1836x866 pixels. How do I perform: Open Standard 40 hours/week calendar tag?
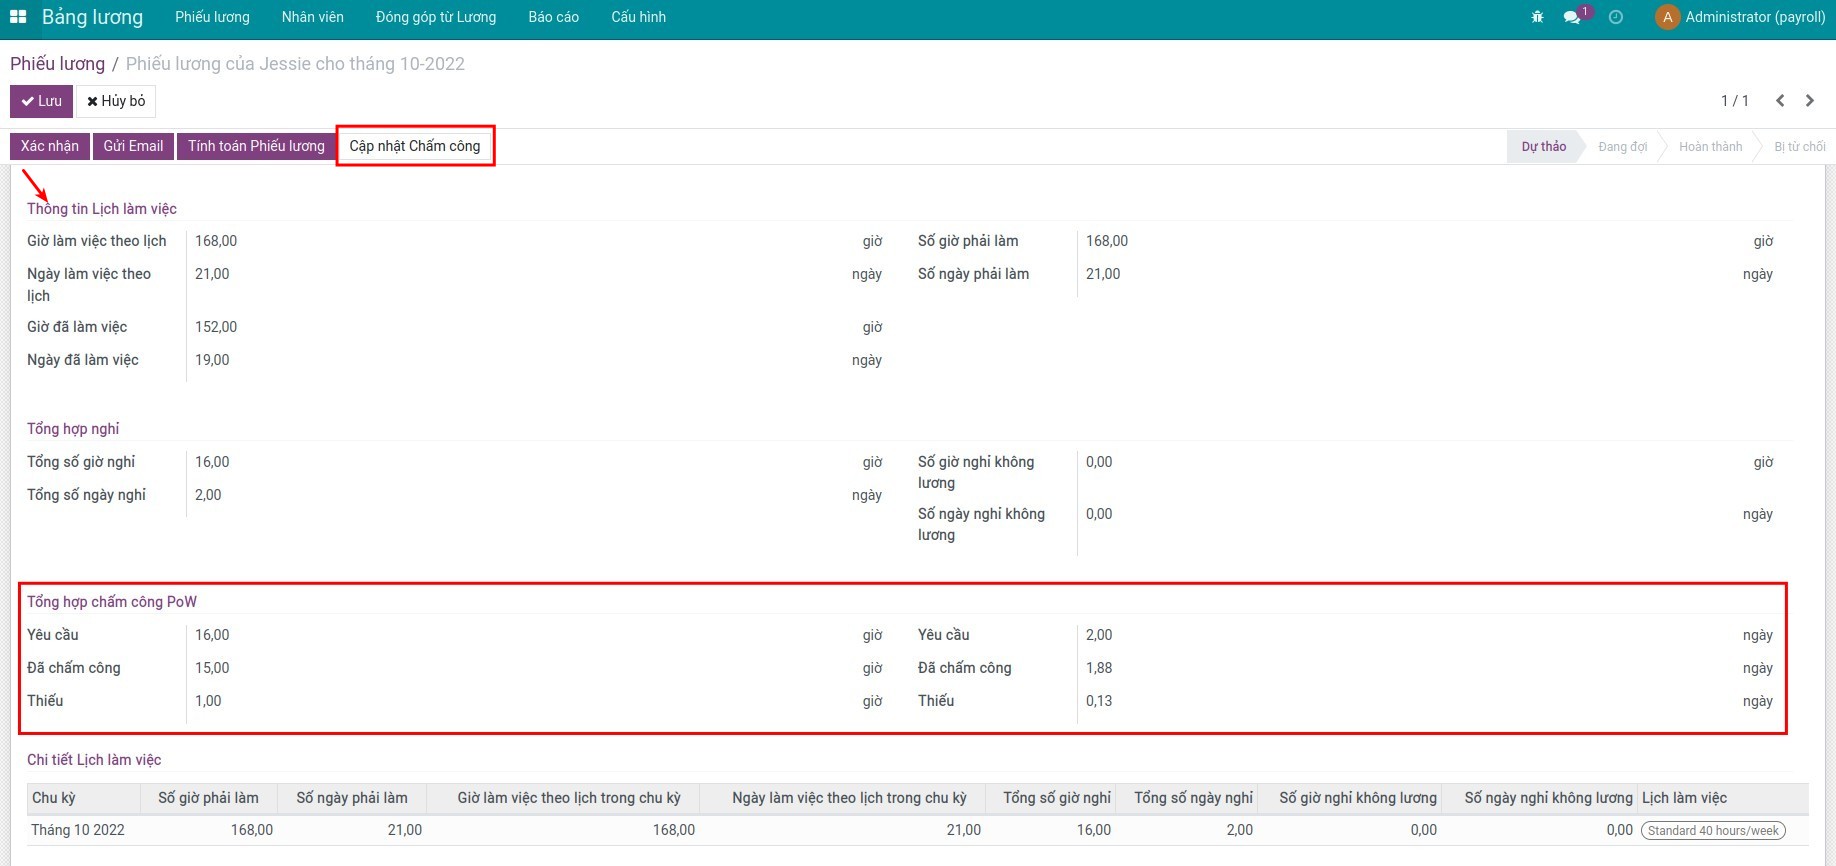click(1712, 830)
